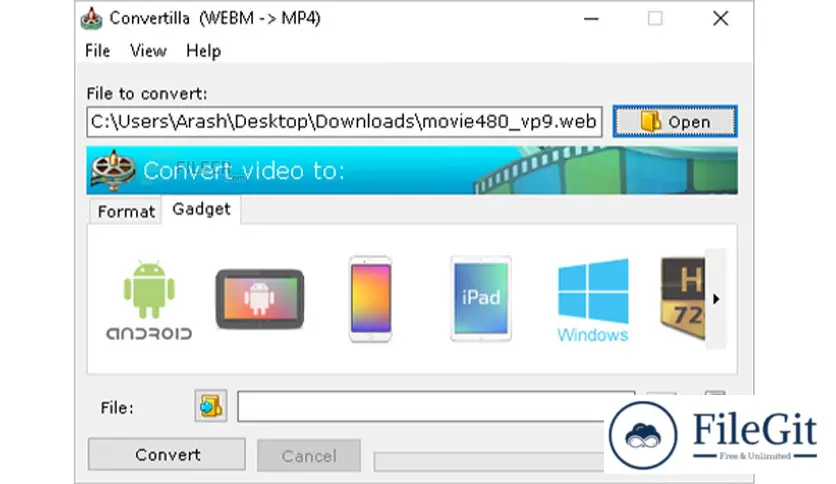Click the output file browse folder icon
836x484 pixels.
click(x=211, y=407)
